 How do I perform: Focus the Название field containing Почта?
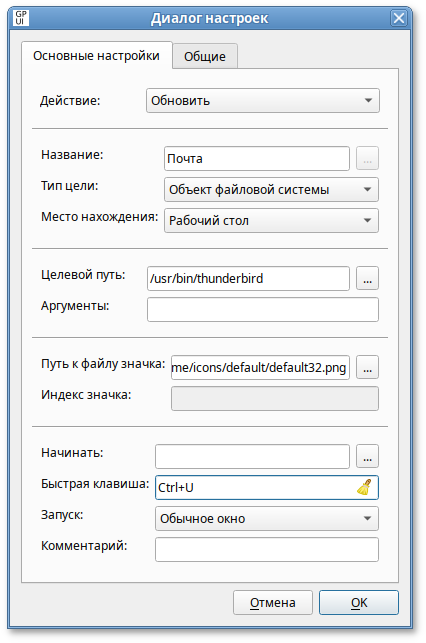coord(257,158)
